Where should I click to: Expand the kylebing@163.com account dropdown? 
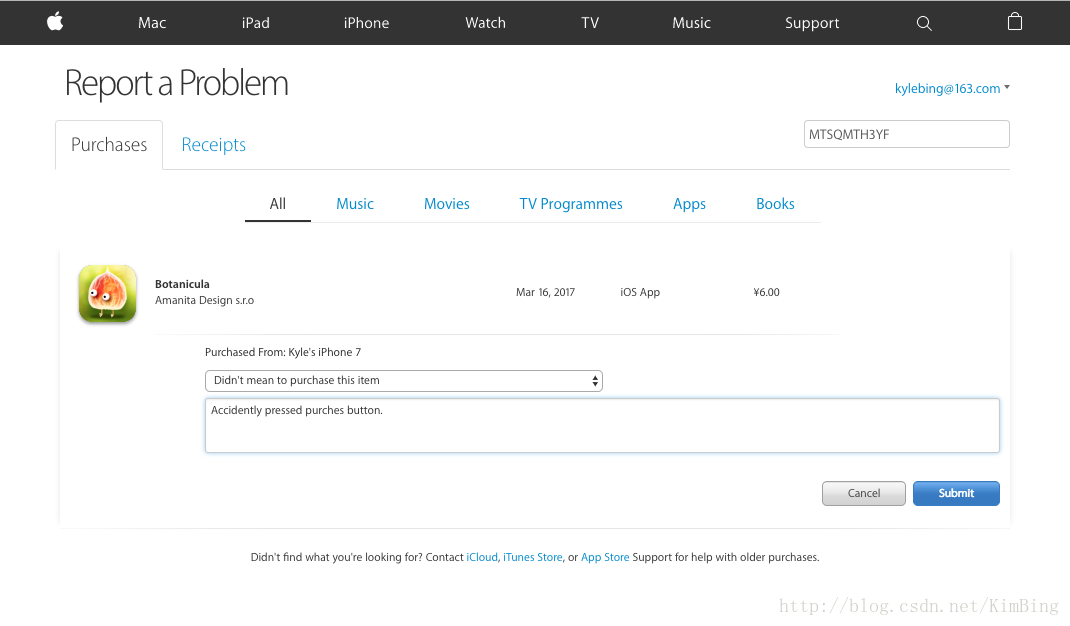(x=952, y=89)
